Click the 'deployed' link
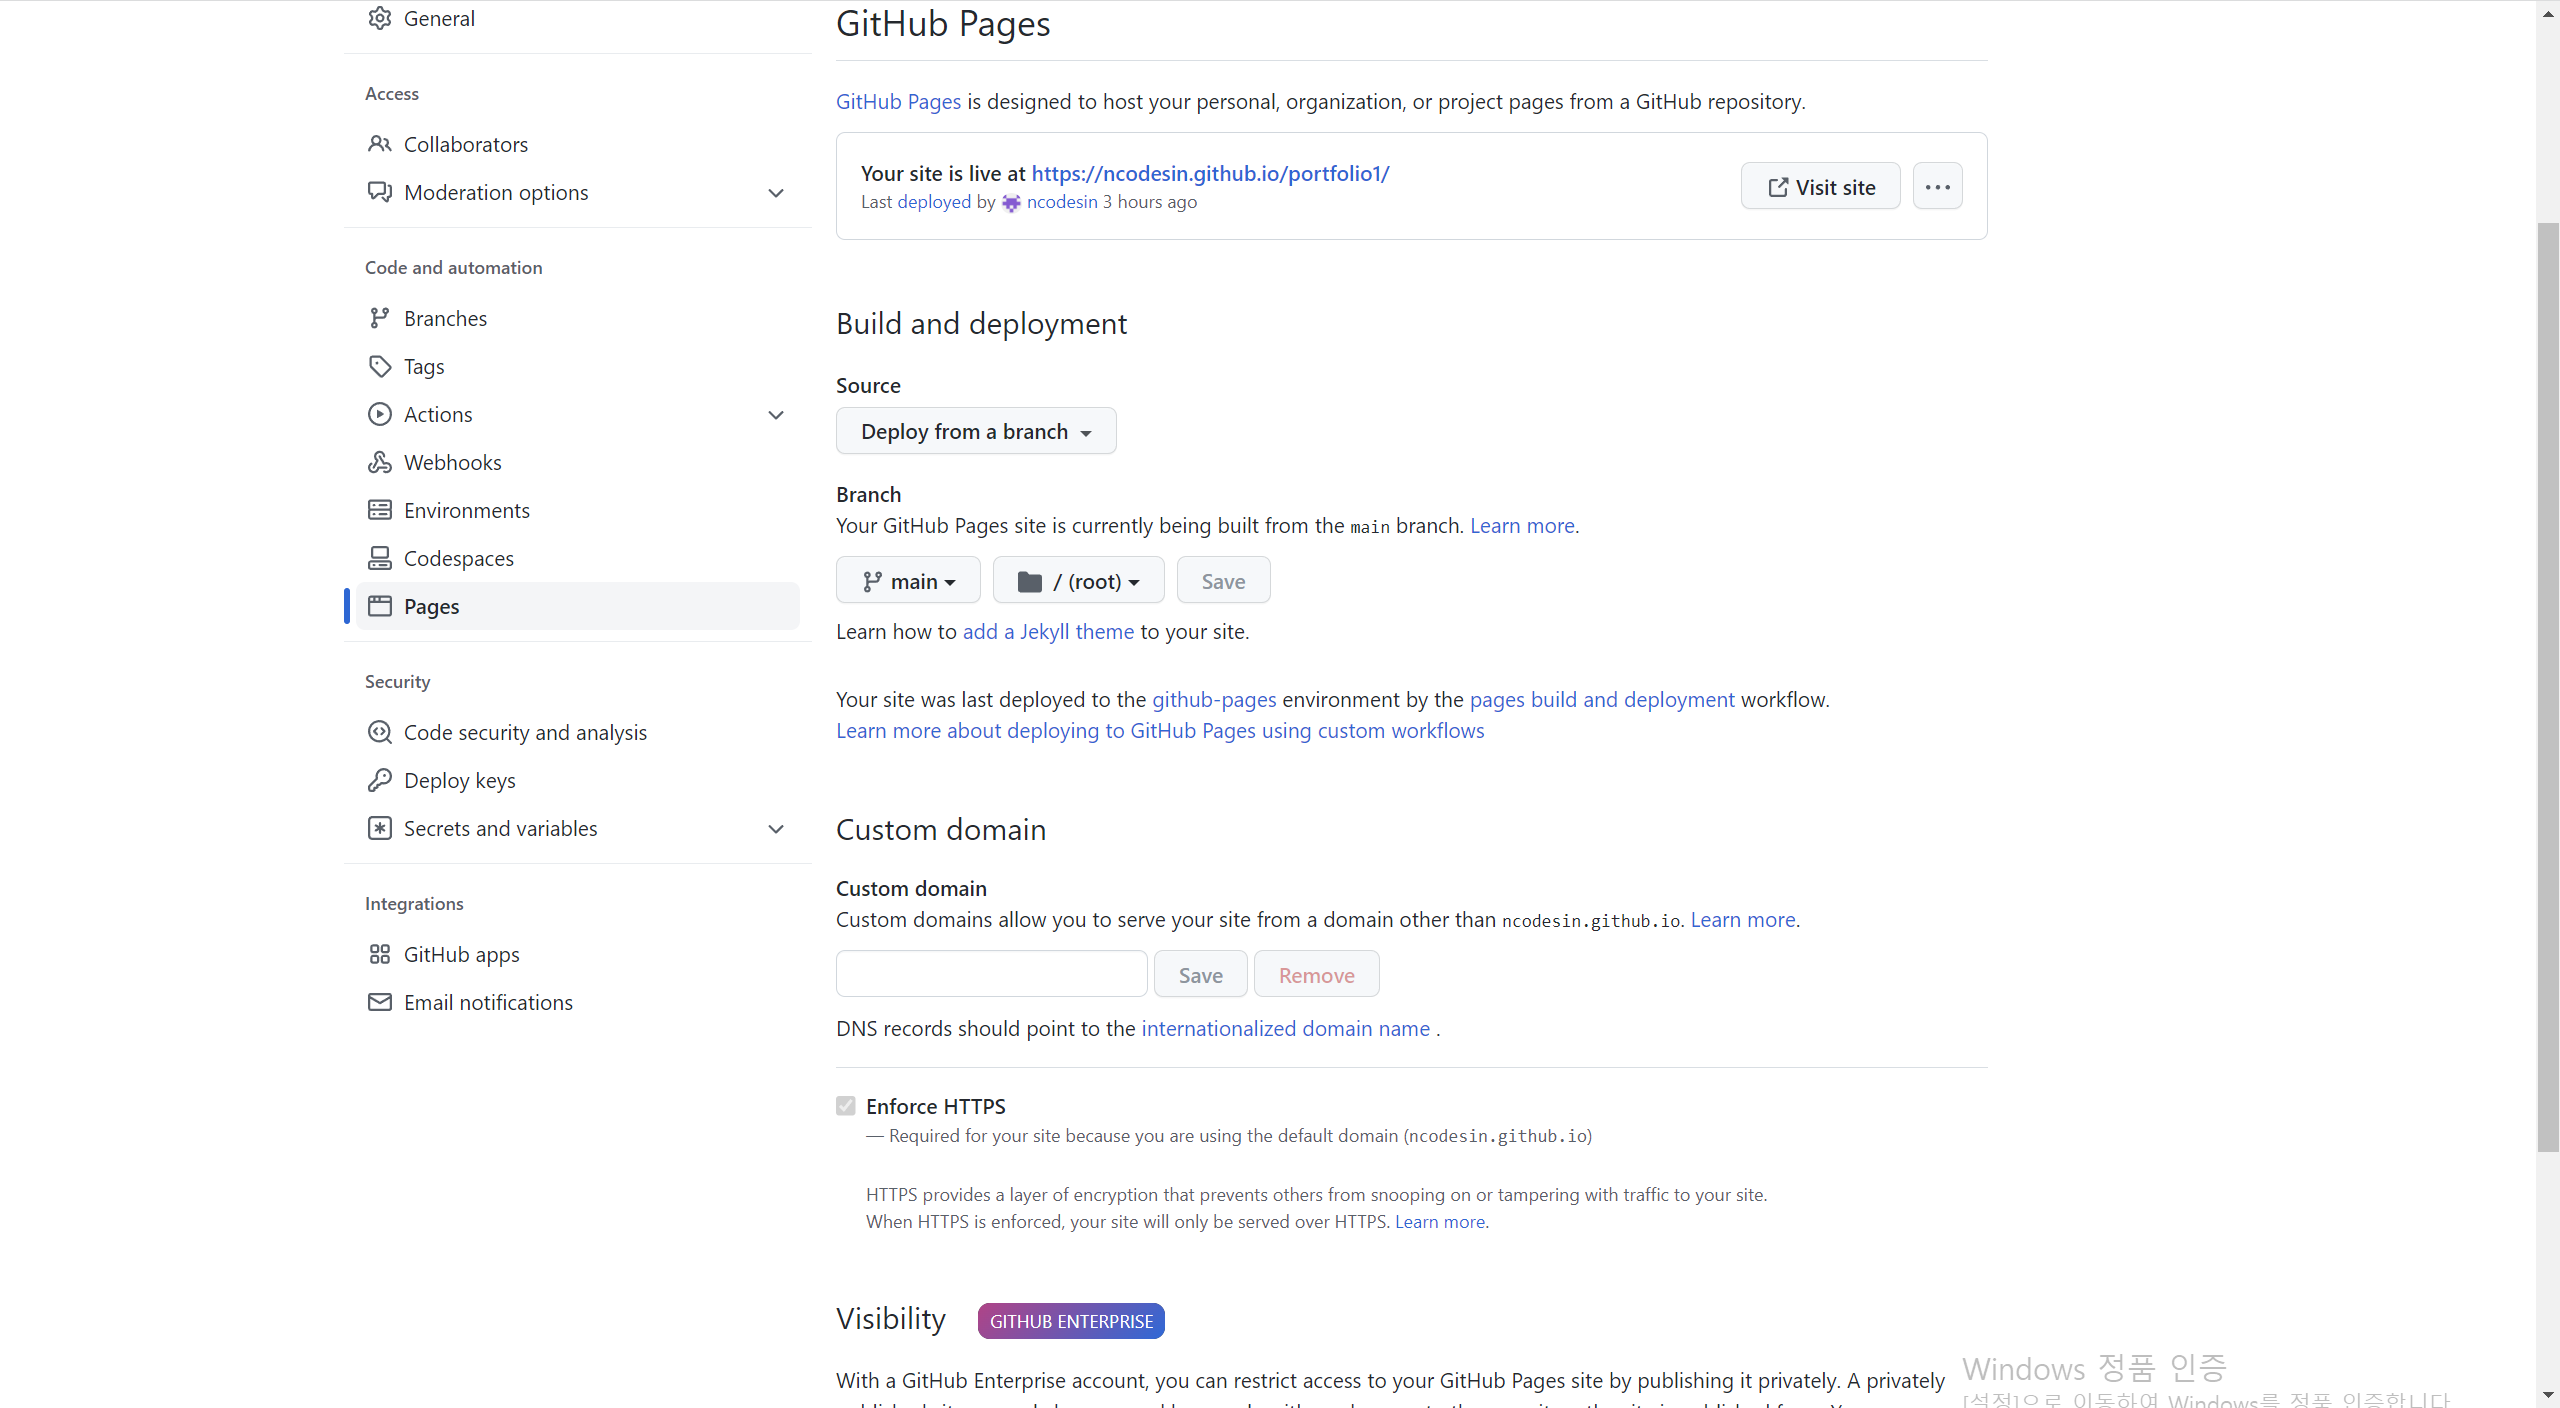2560x1408 pixels. [934, 202]
